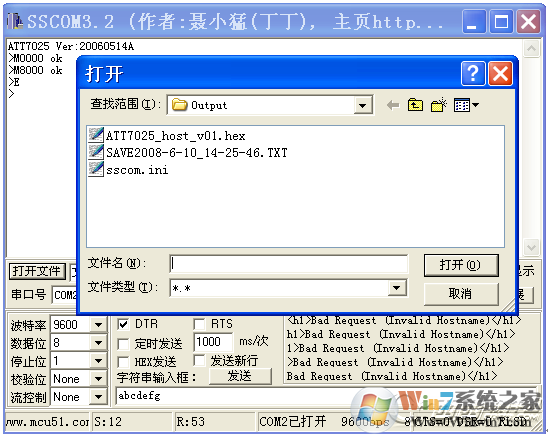Minimize the SSCOM3.2 window
This screenshot has width=548, height=436.
(474, 22)
